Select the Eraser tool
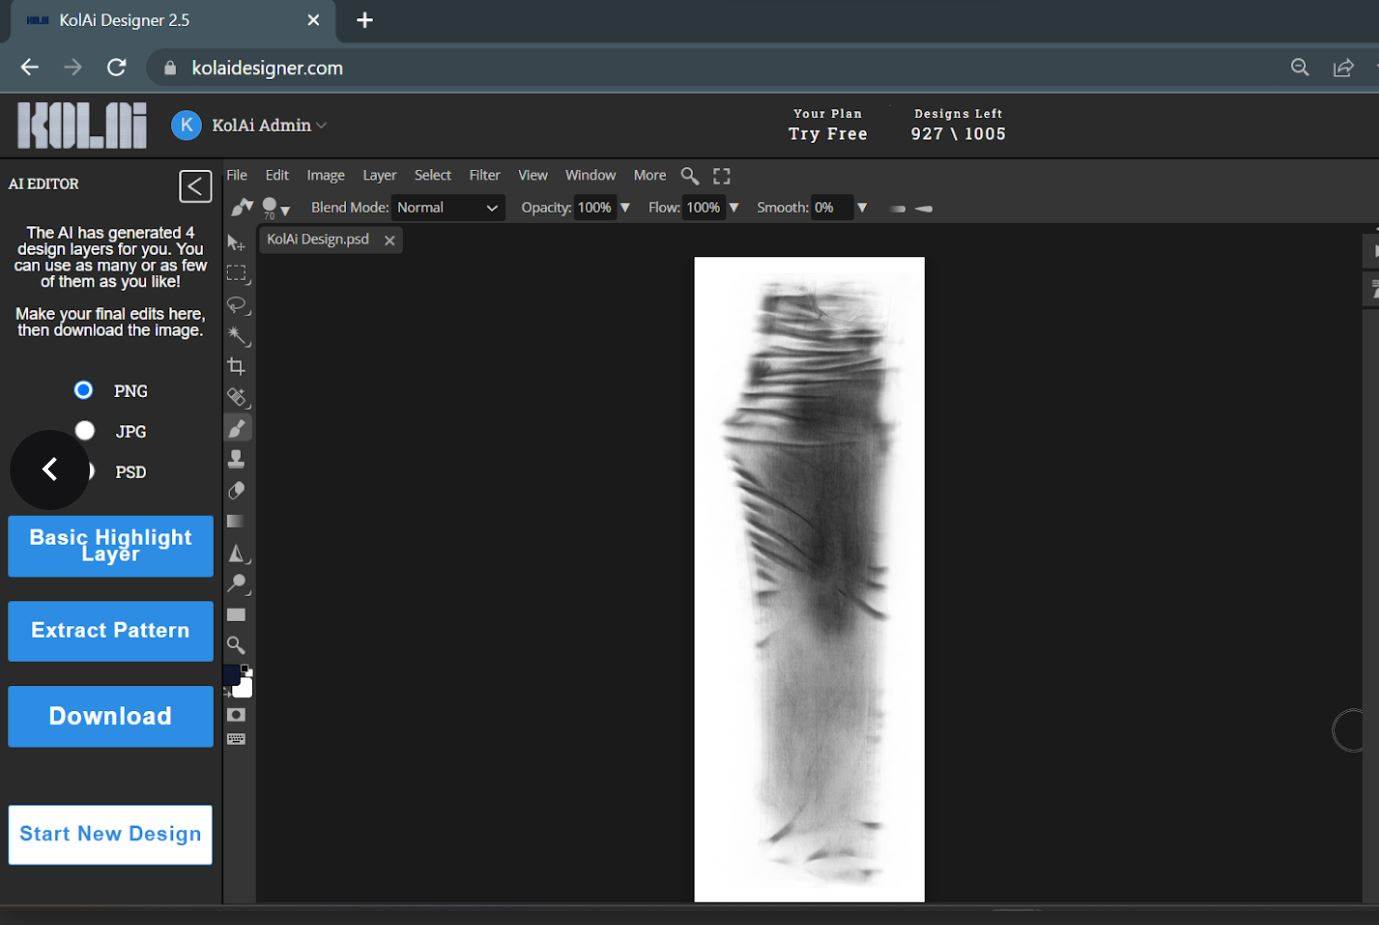This screenshot has width=1379, height=925. (236, 490)
